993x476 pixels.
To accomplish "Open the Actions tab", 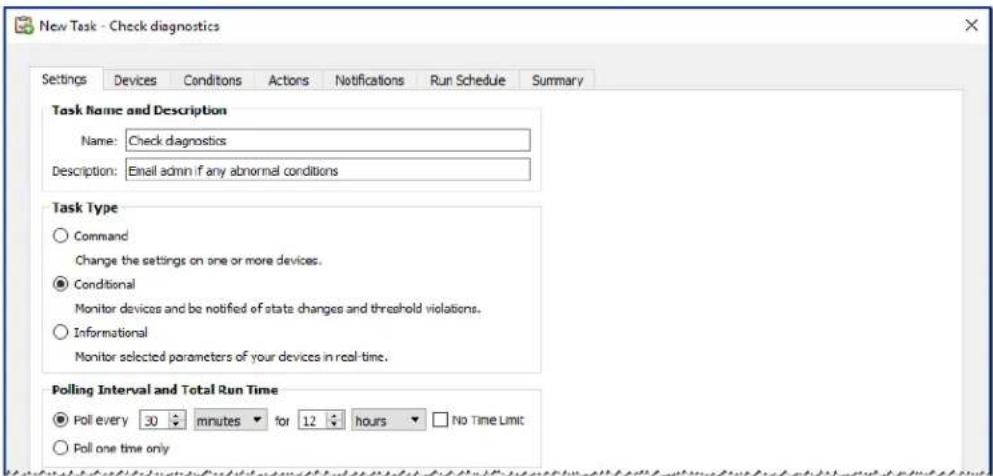I will (288, 80).
